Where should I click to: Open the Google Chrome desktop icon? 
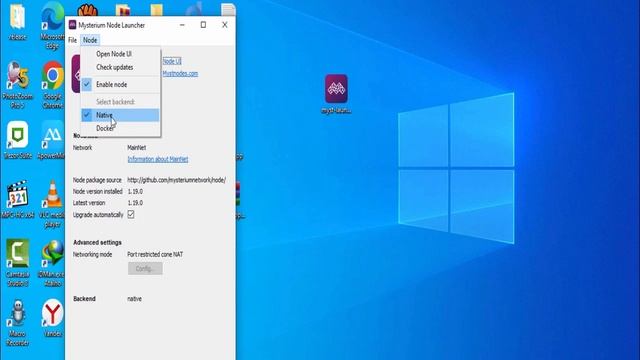(x=53, y=84)
